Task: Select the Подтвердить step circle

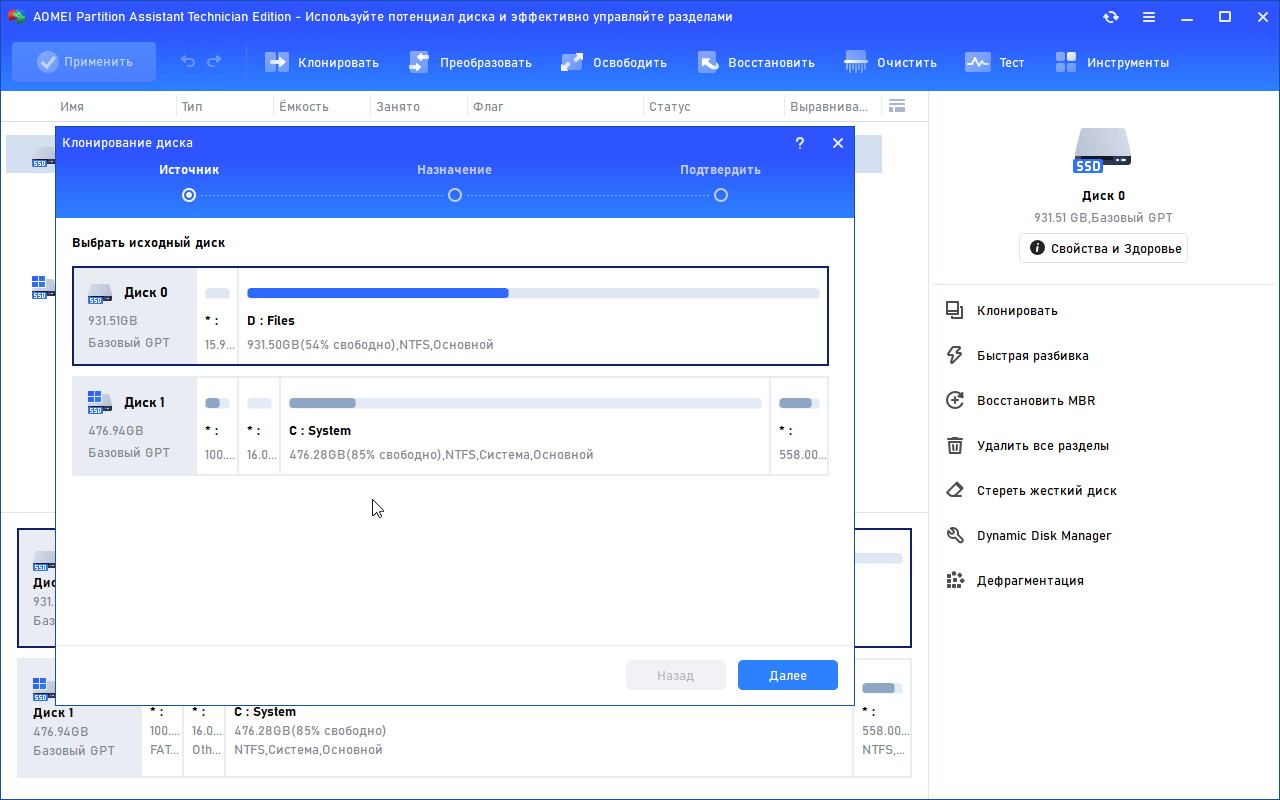Action: pos(721,195)
